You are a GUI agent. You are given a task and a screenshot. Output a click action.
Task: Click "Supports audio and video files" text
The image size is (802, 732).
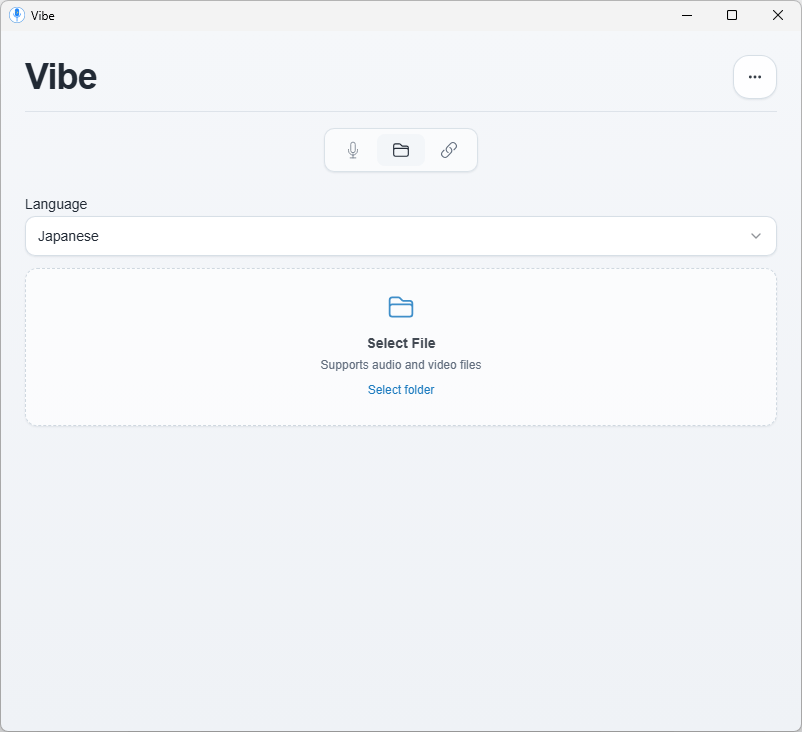(401, 365)
